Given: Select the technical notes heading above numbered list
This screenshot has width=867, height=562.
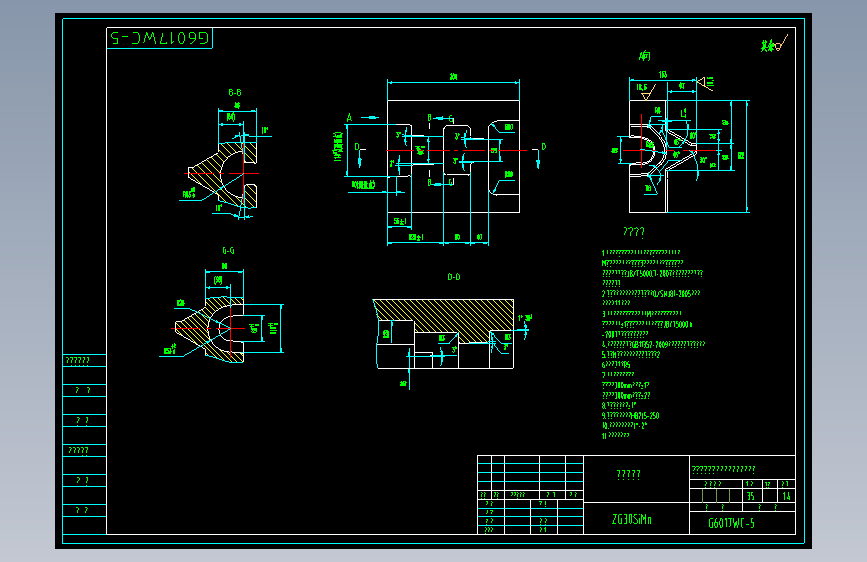Looking at the screenshot, I should pyautogui.click(x=634, y=232).
